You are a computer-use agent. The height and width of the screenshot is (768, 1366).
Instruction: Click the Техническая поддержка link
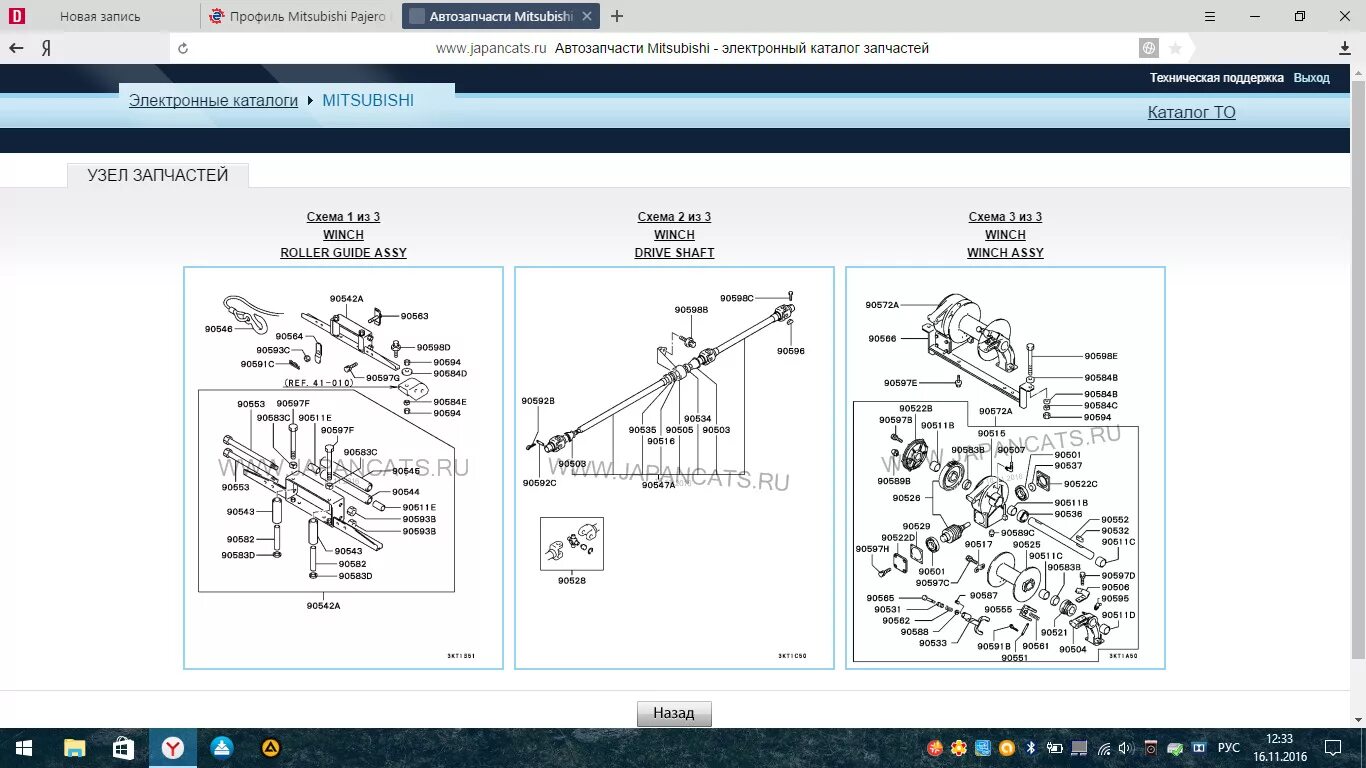[x=1217, y=78]
